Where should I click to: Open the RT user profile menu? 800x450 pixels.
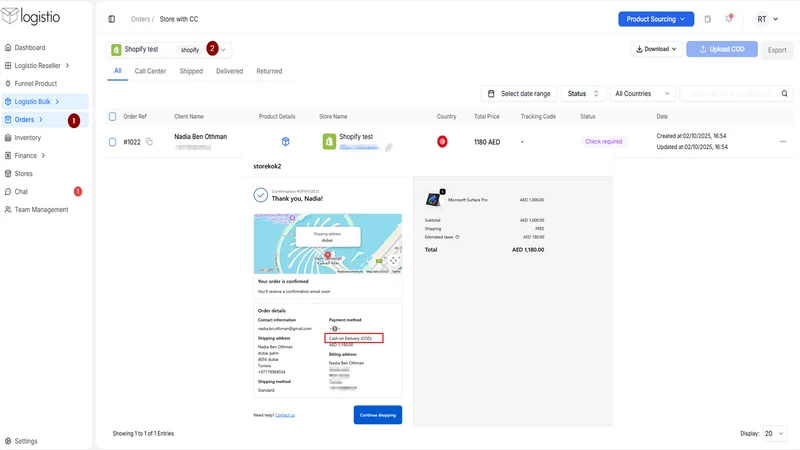767,19
